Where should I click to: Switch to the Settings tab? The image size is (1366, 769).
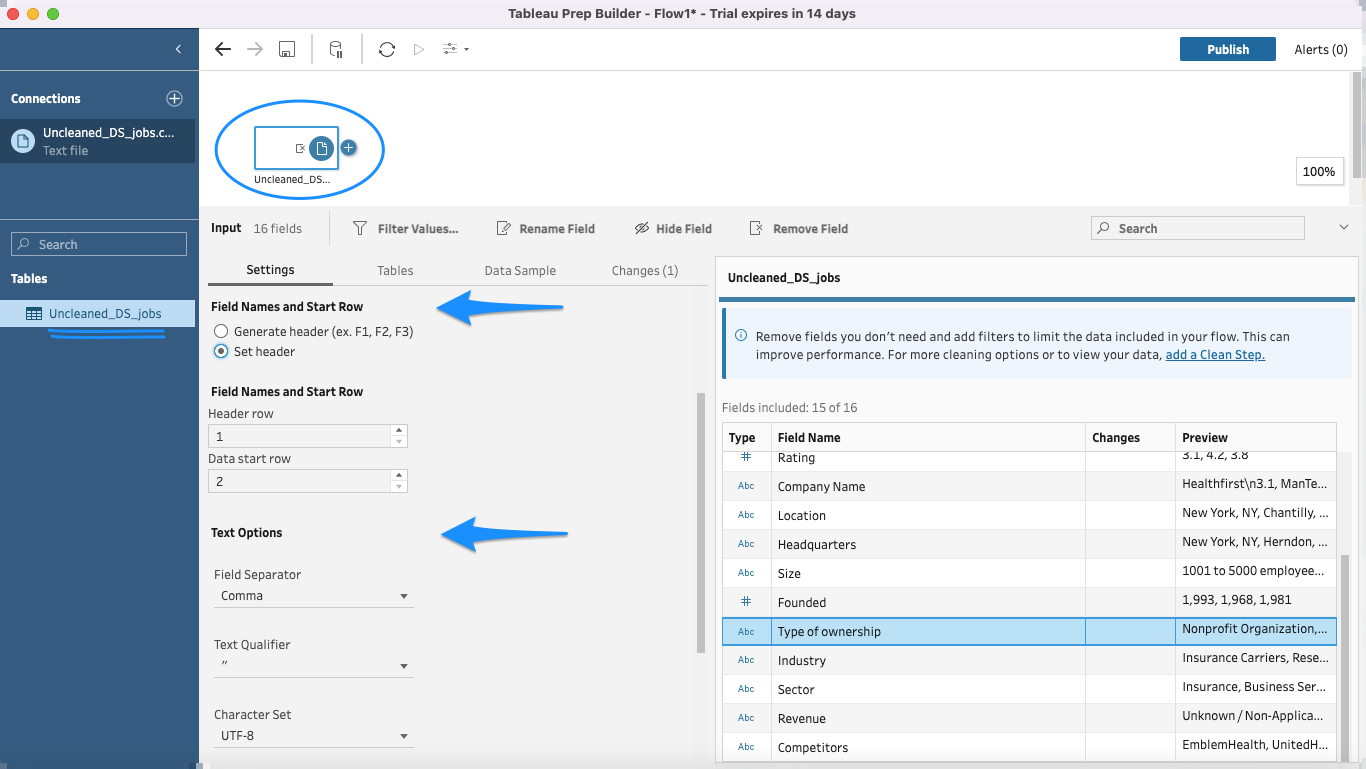(270, 270)
